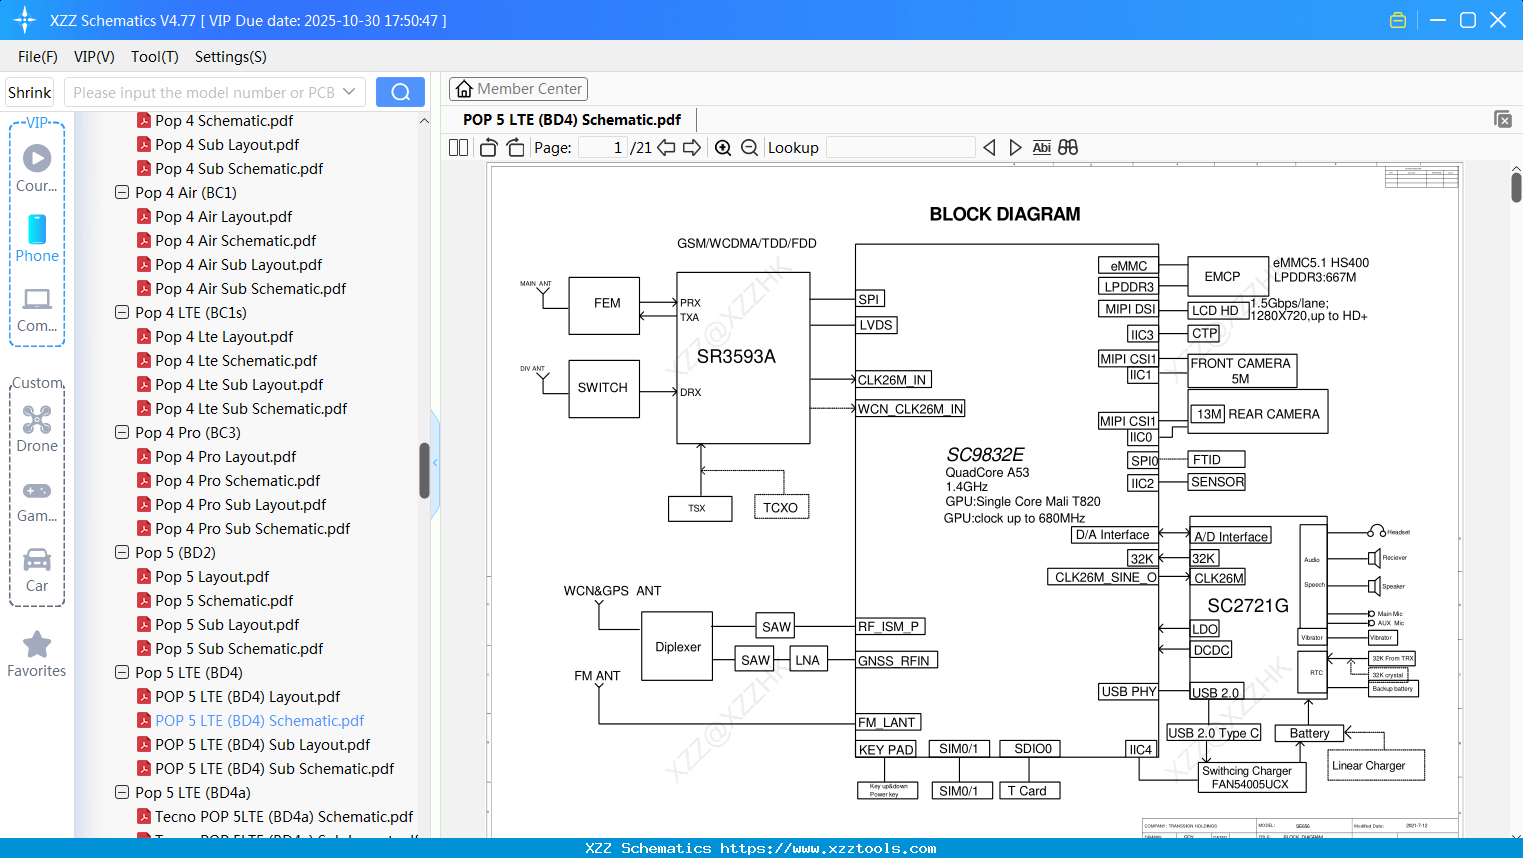Select the Car category in the sidebar
This screenshot has height=858, width=1523.
(x=37, y=568)
